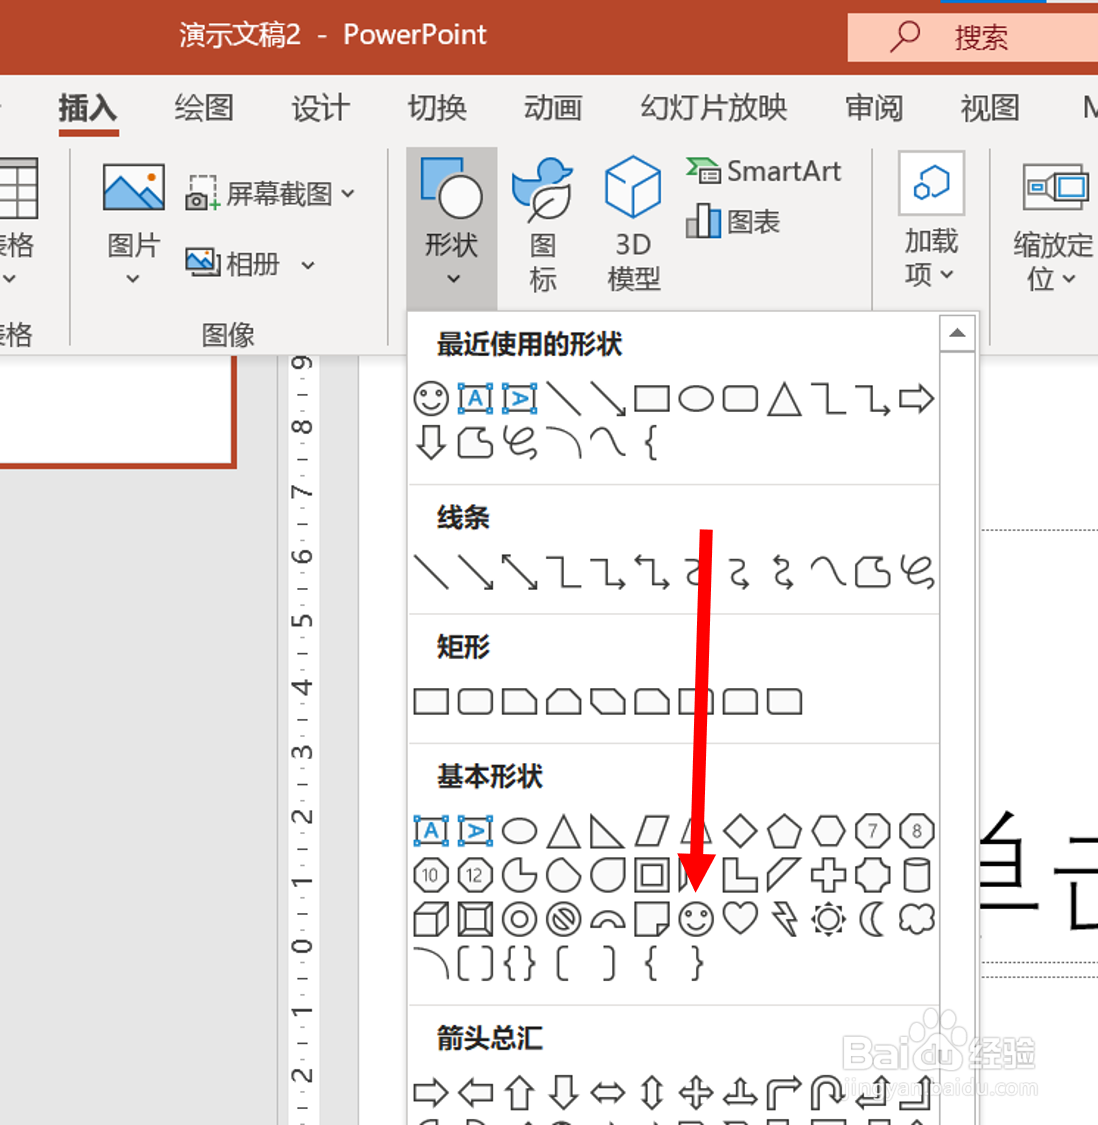
Task: Select the four-way quad arrow shape
Action: click(x=696, y=1093)
